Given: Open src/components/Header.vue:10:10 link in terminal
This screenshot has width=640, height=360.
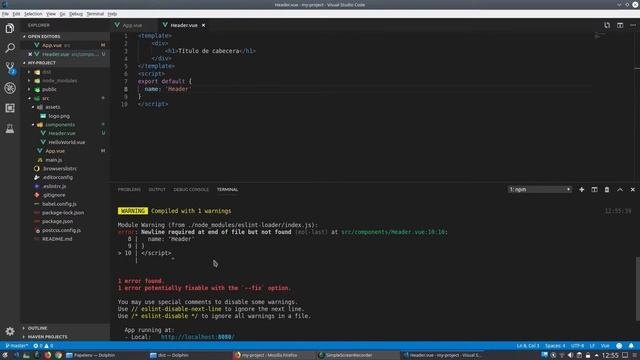Looking at the screenshot, I should (x=393, y=232).
